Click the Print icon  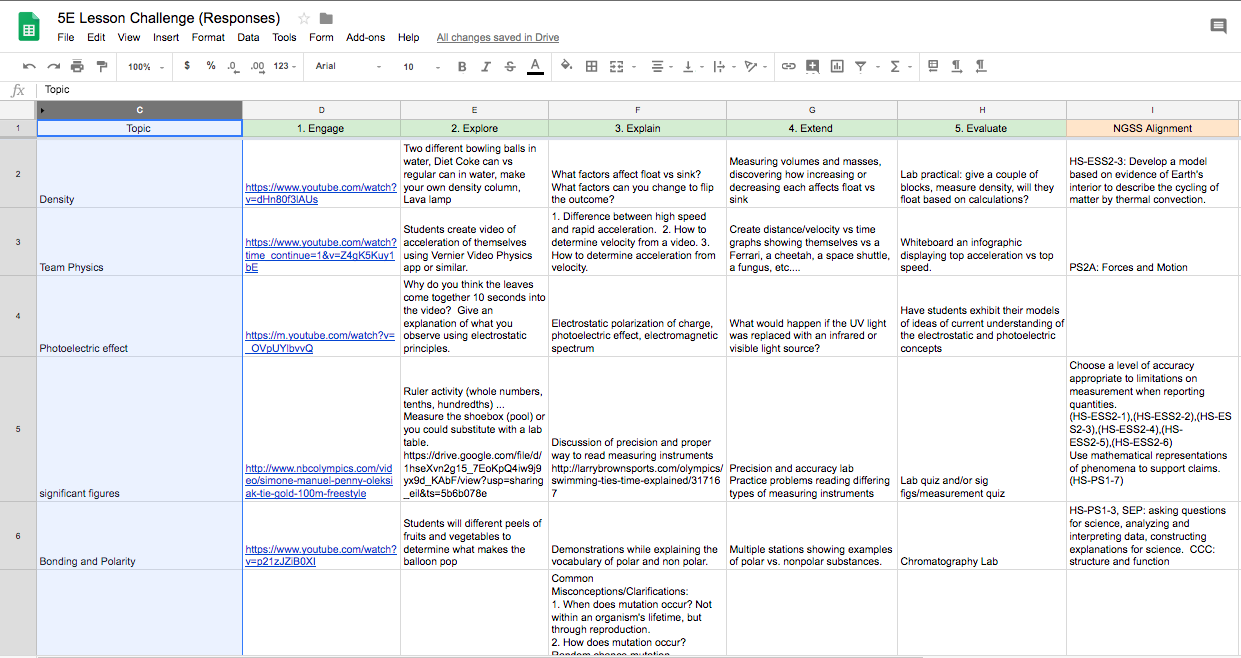click(78, 66)
